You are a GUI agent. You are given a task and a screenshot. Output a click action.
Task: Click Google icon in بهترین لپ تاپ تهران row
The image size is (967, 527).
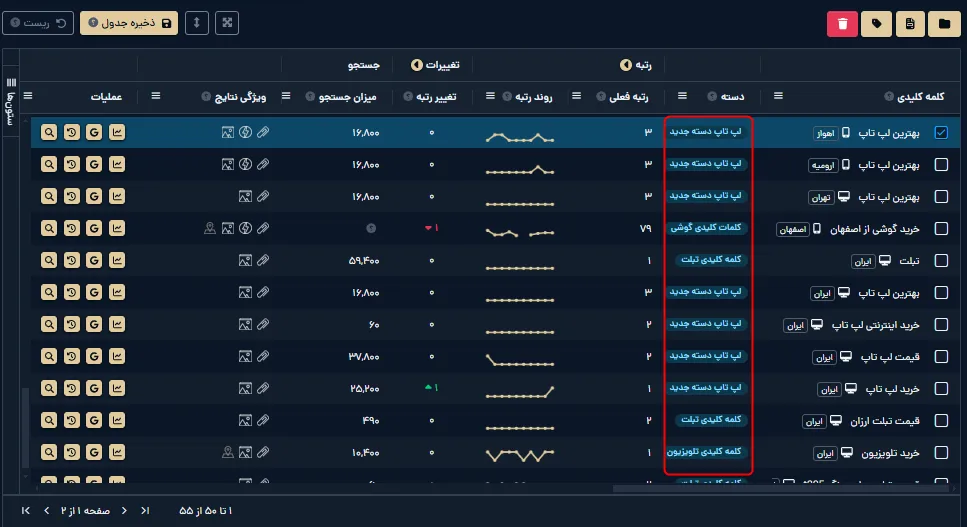94,196
